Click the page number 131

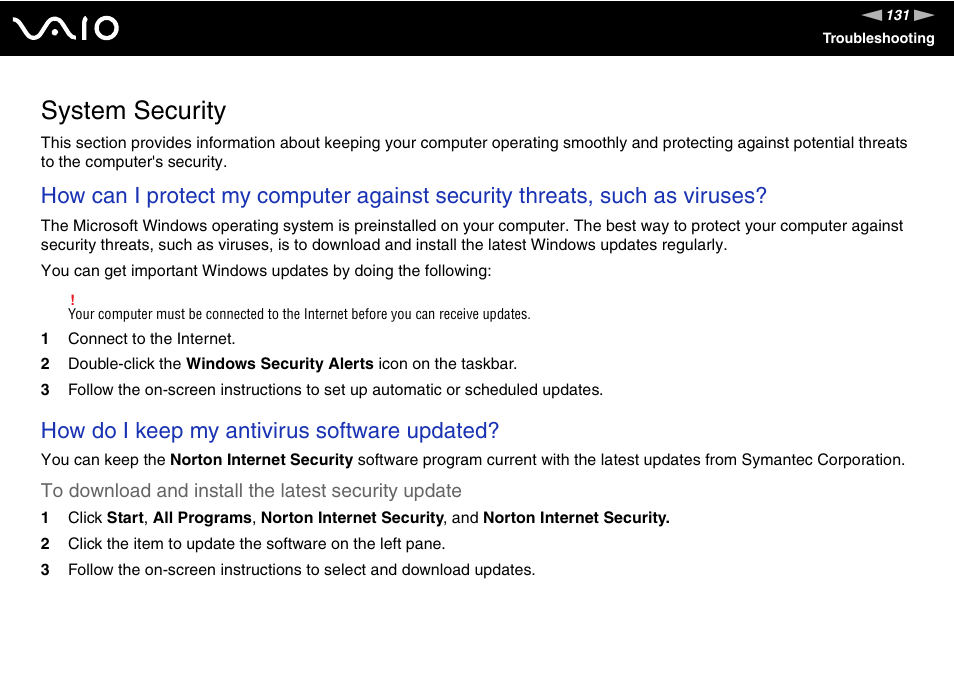click(897, 15)
